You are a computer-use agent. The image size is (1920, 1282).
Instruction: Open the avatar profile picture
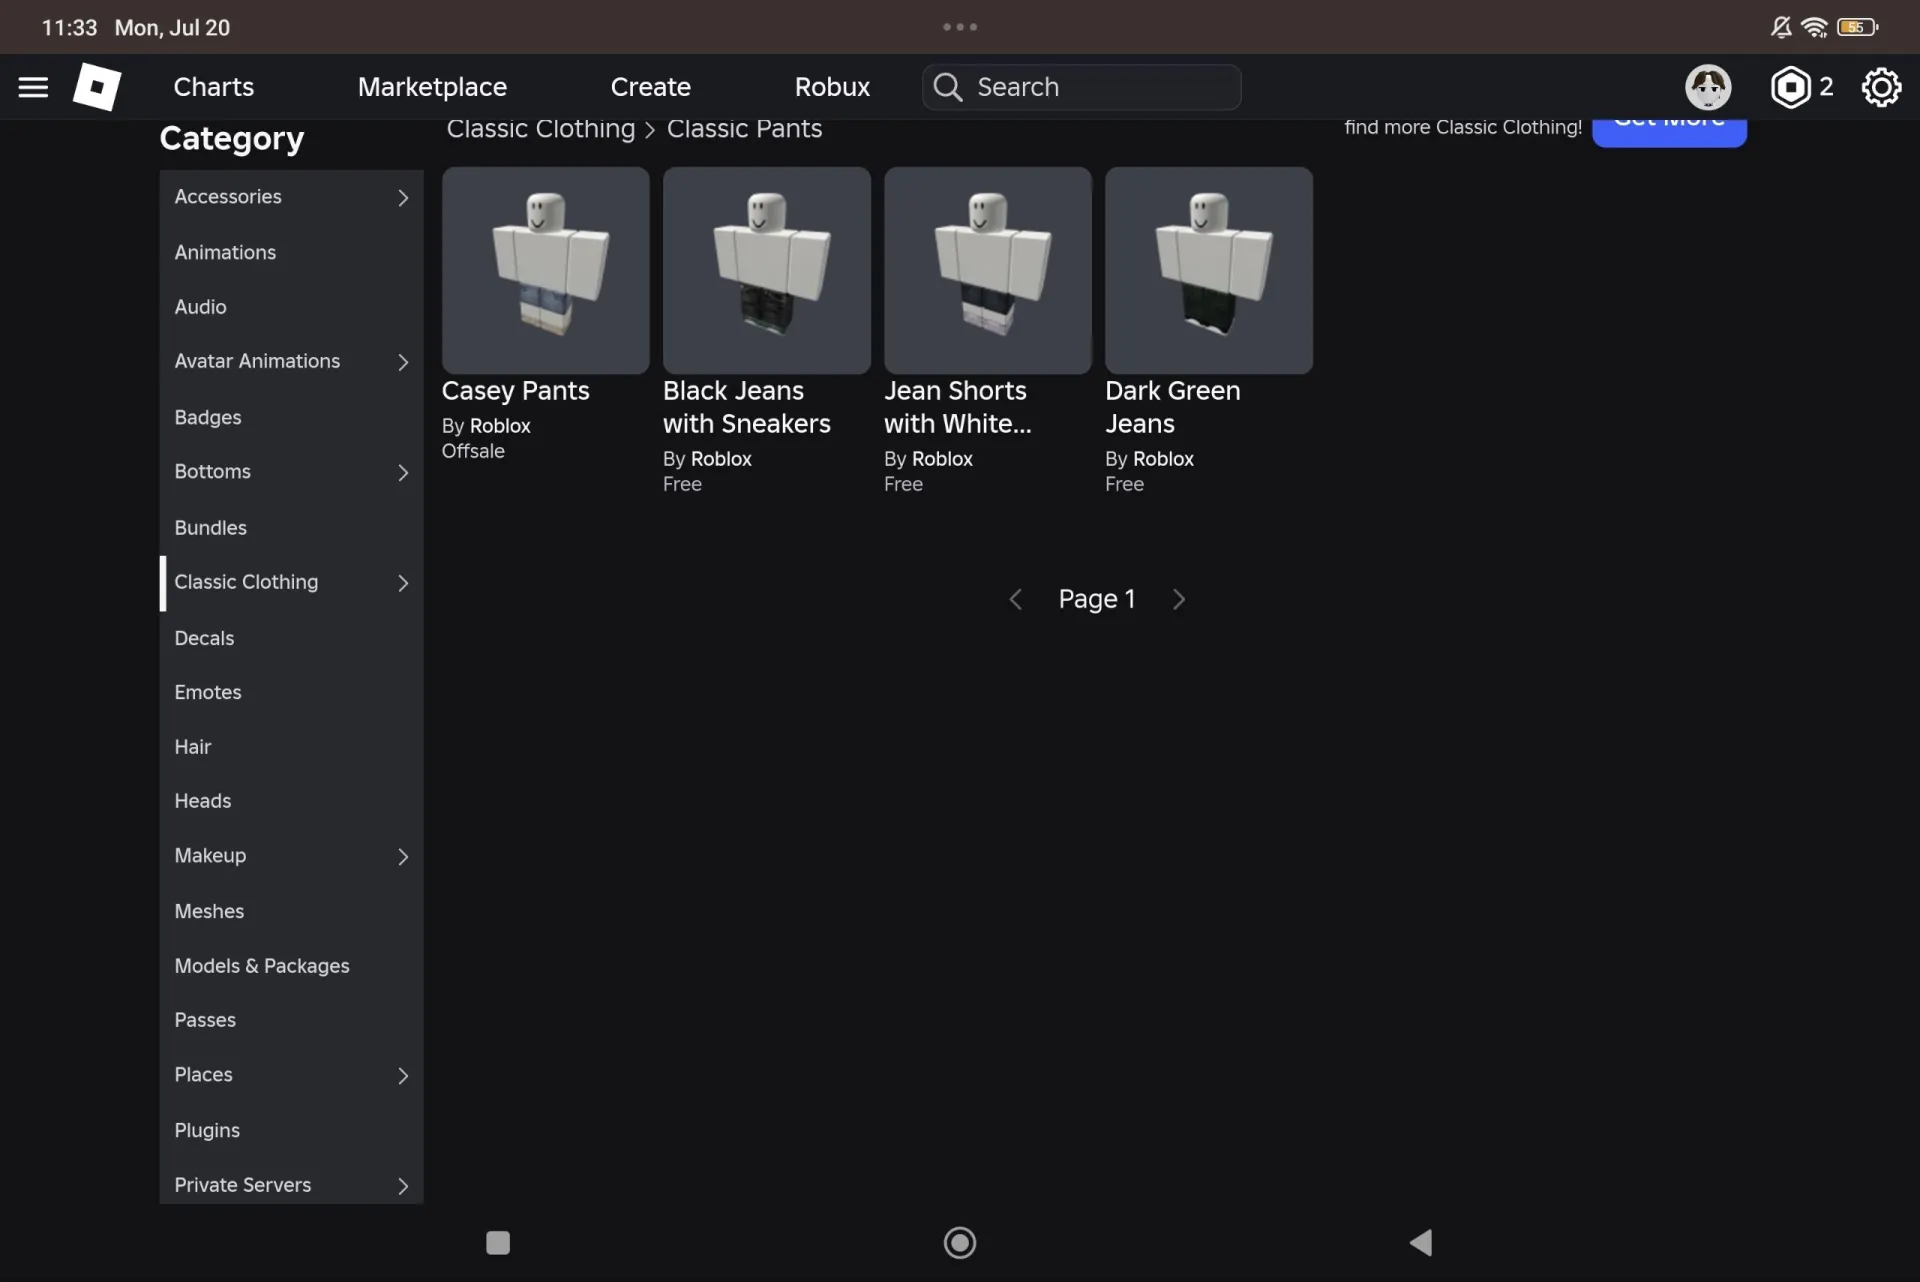point(1708,87)
